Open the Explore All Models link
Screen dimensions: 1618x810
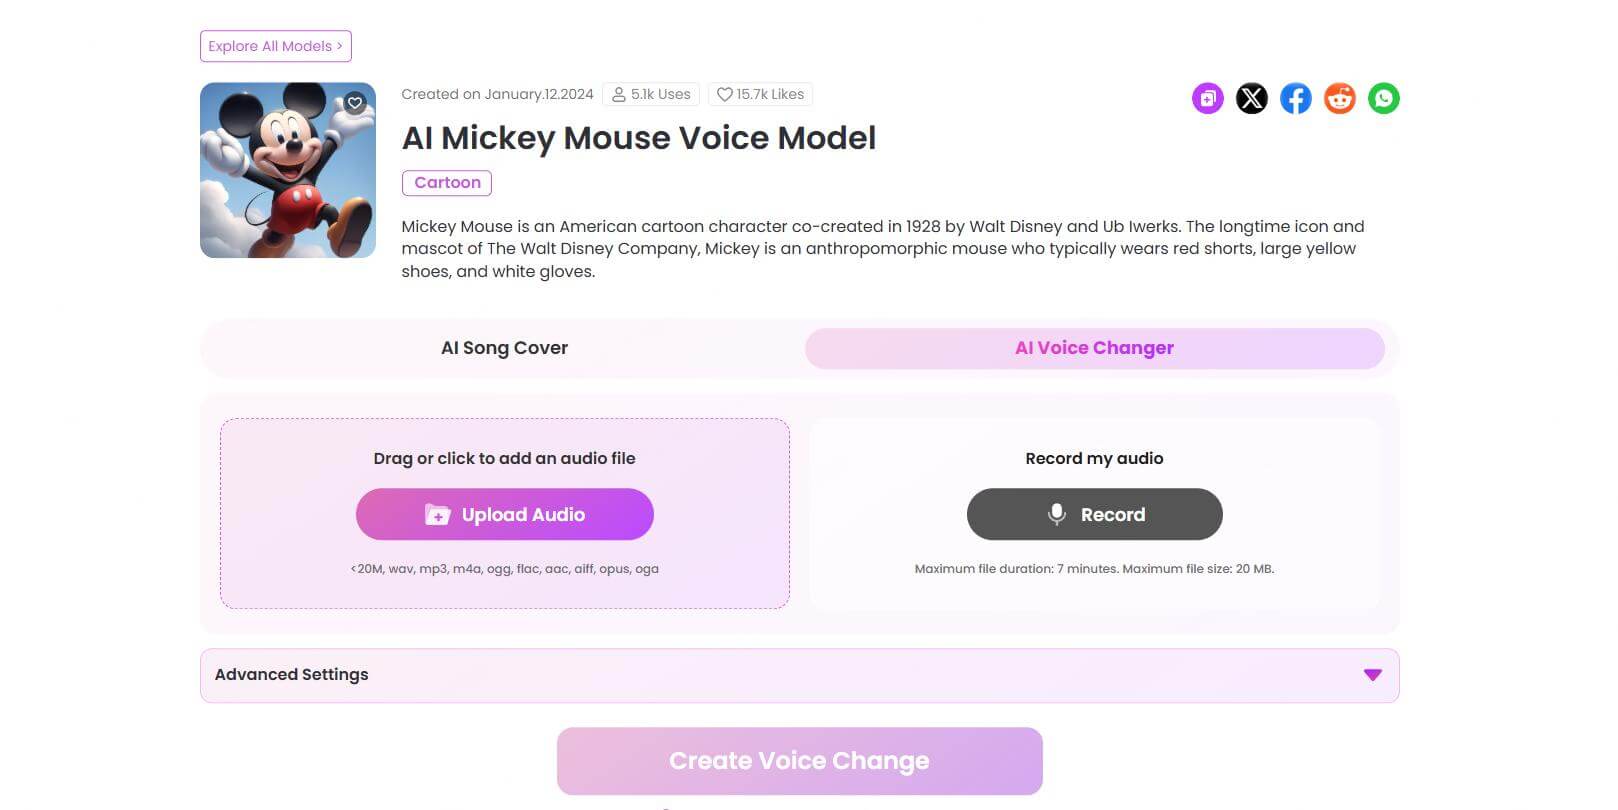(x=275, y=46)
